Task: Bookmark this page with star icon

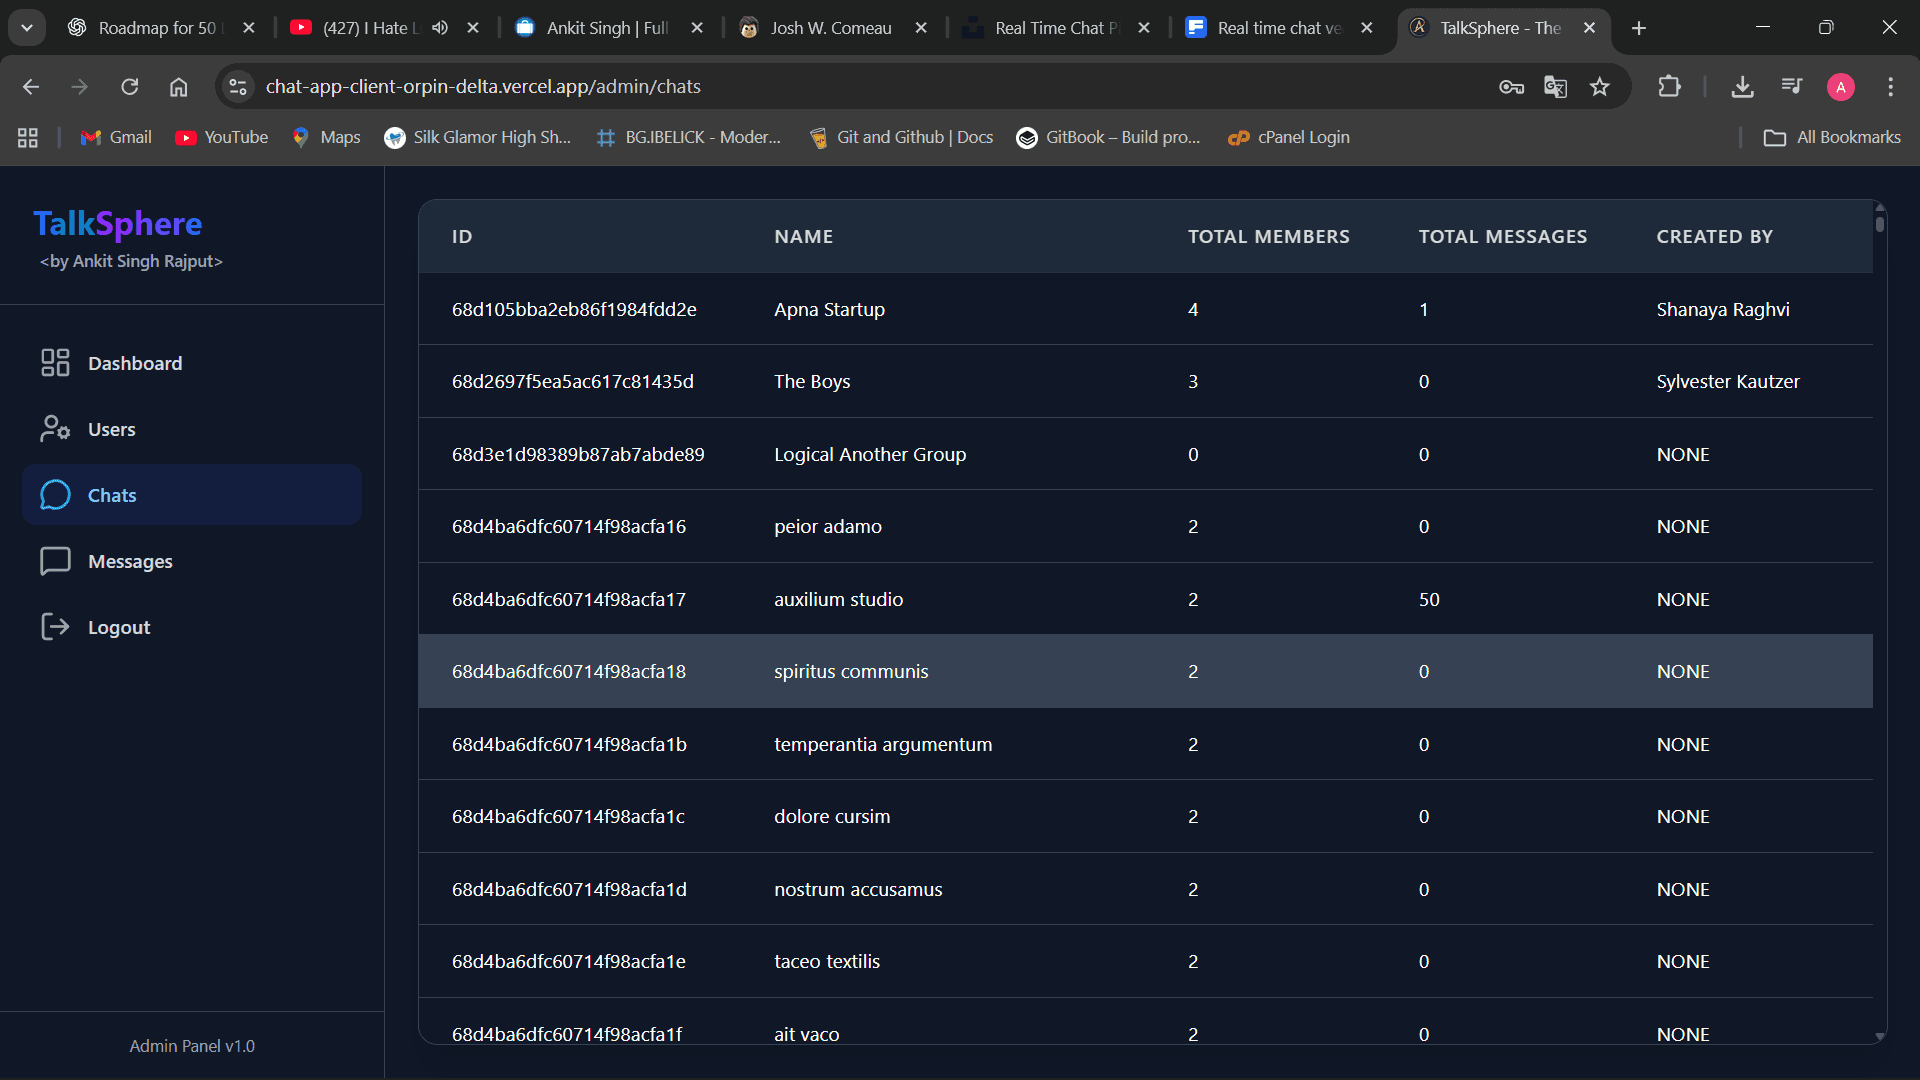Action: [1600, 87]
